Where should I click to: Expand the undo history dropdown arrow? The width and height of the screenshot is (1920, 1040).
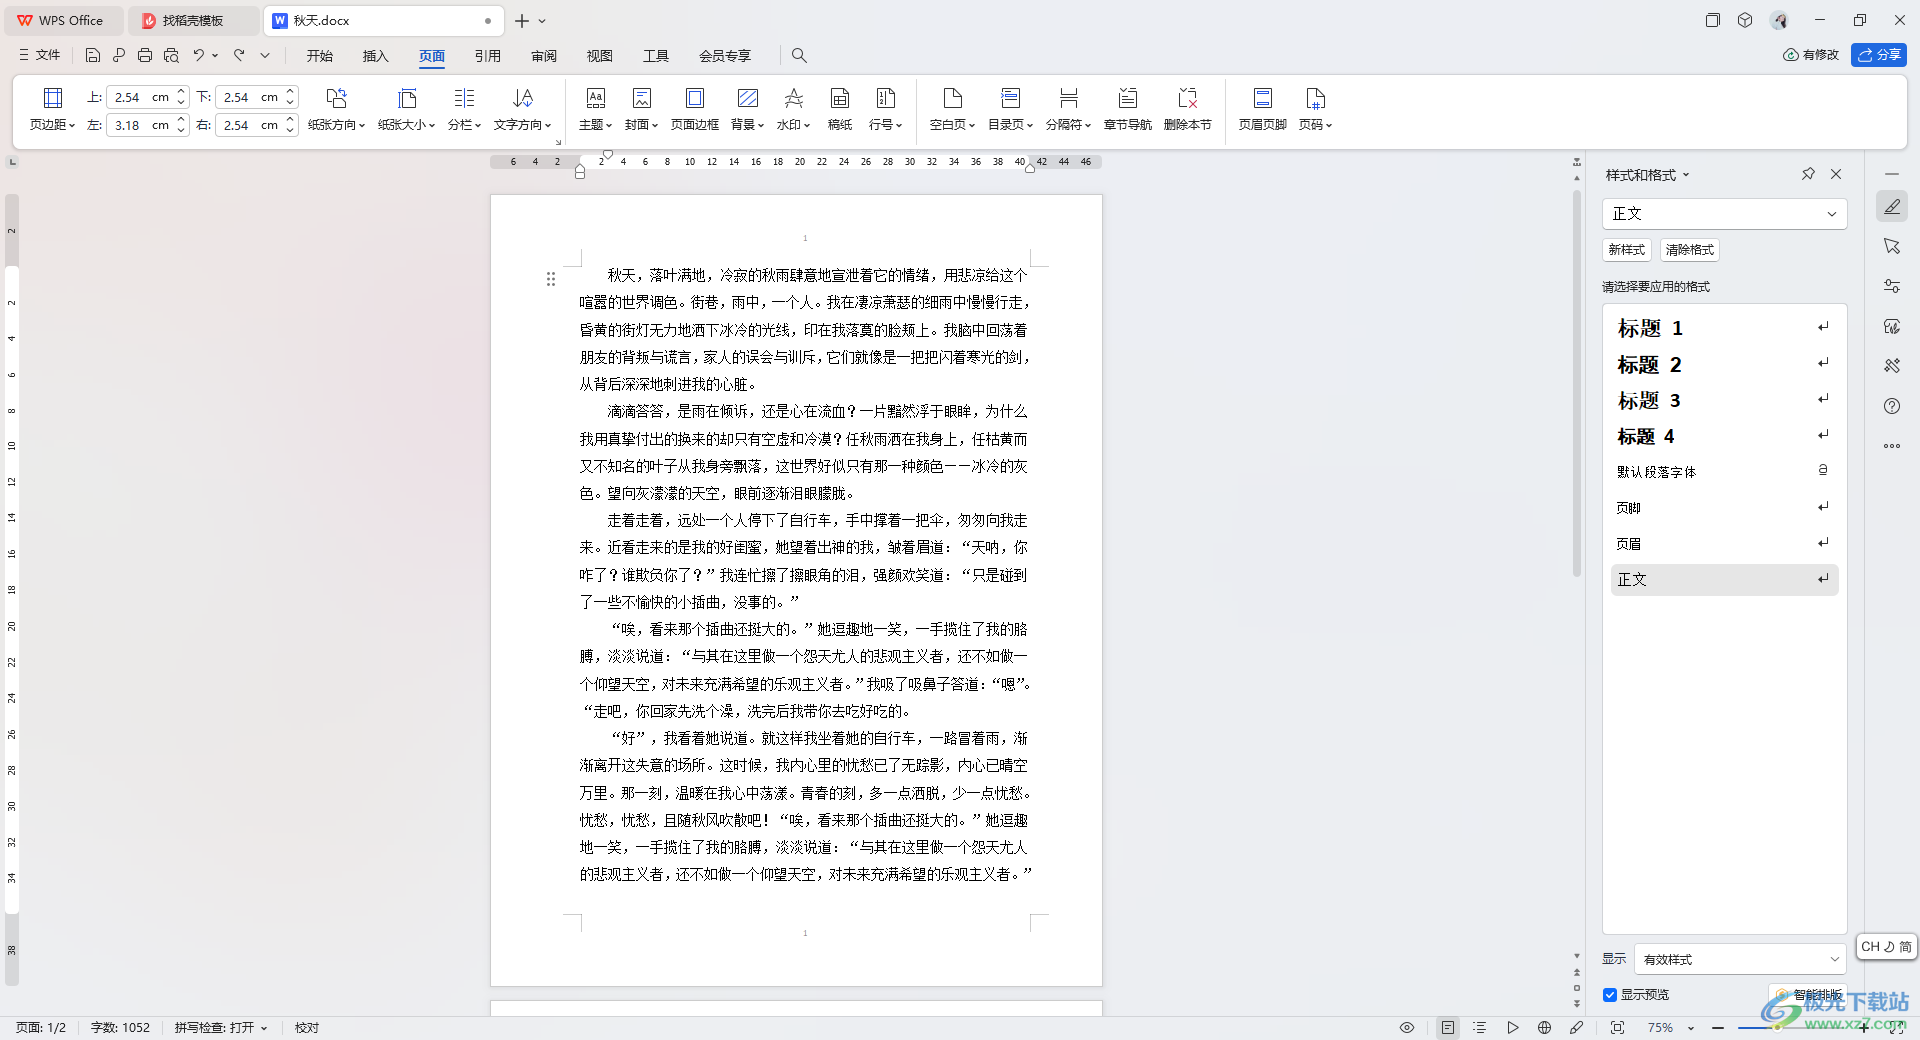click(215, 55)
